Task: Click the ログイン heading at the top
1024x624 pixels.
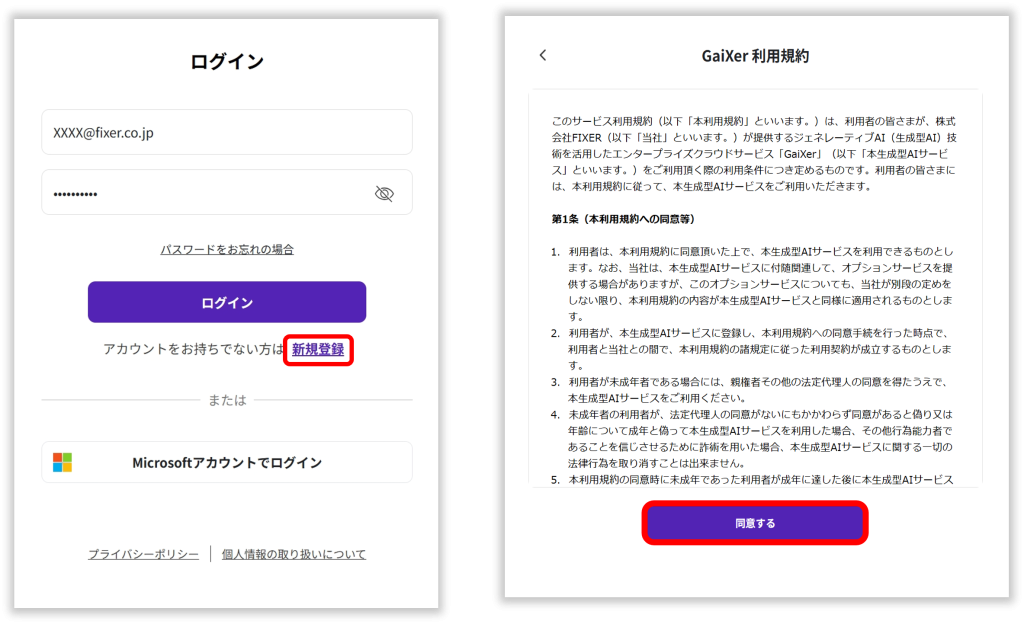Action: coord(227,62)
